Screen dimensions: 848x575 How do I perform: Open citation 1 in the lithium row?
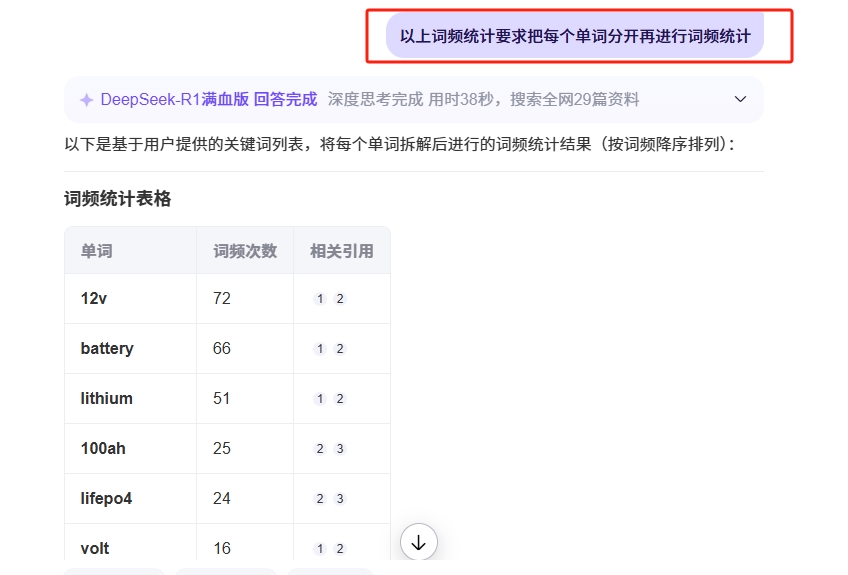320,399
